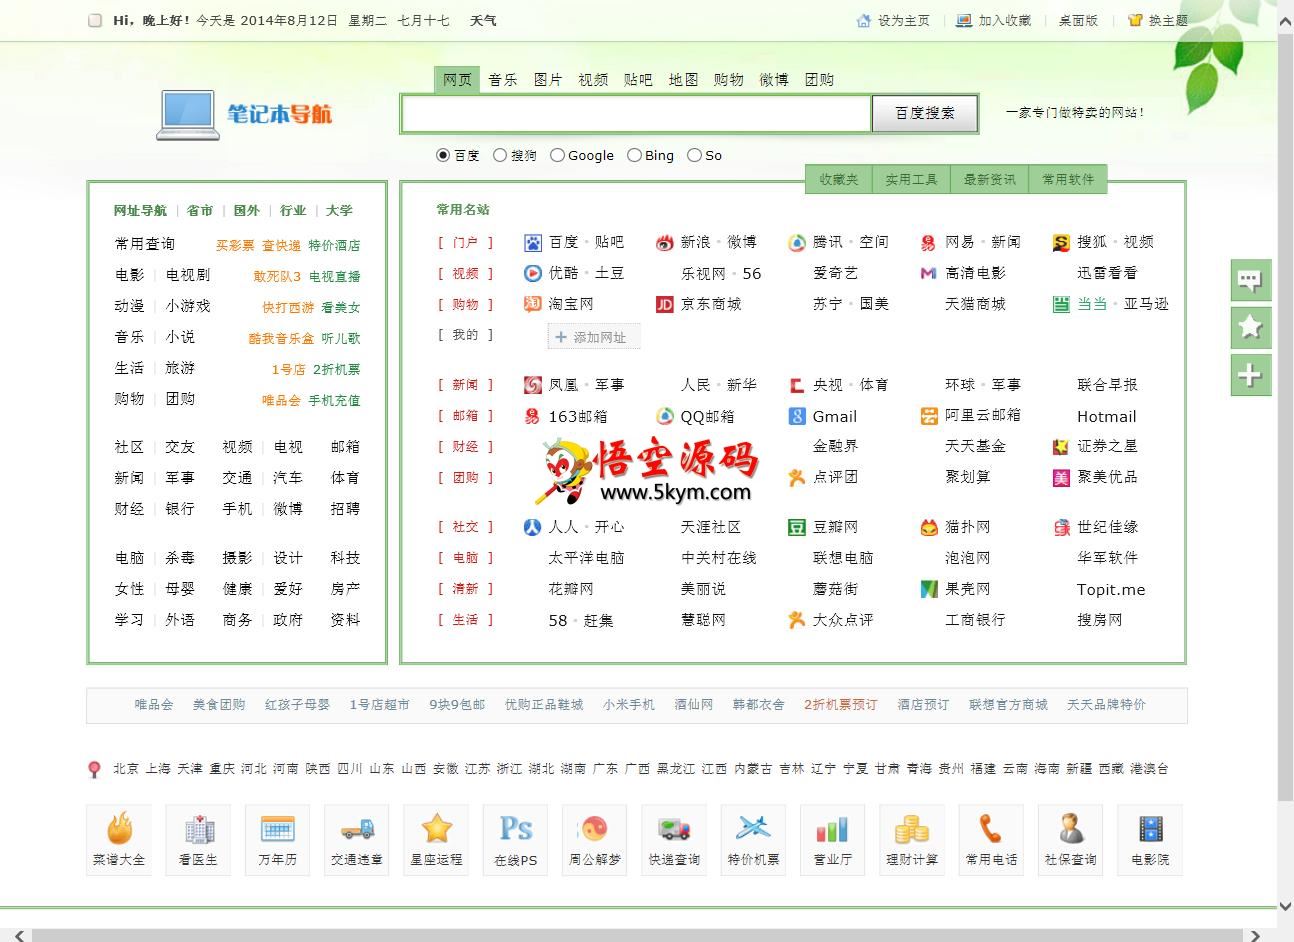This screenshot has height=942, width=1294.
Task: Open the 淘宝网 link
Action: pos(570,304)
